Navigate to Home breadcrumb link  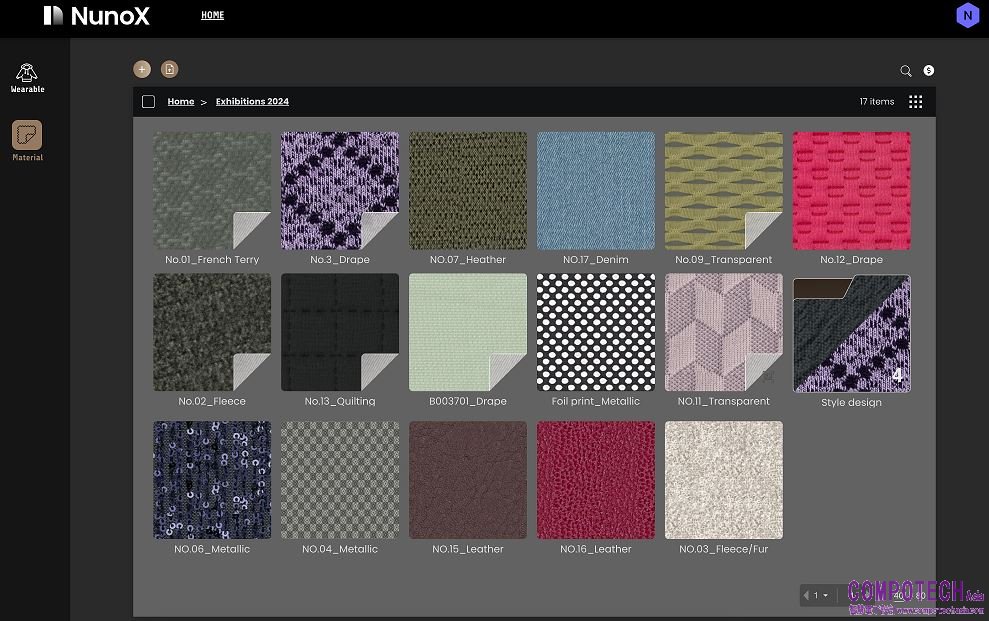181,102
